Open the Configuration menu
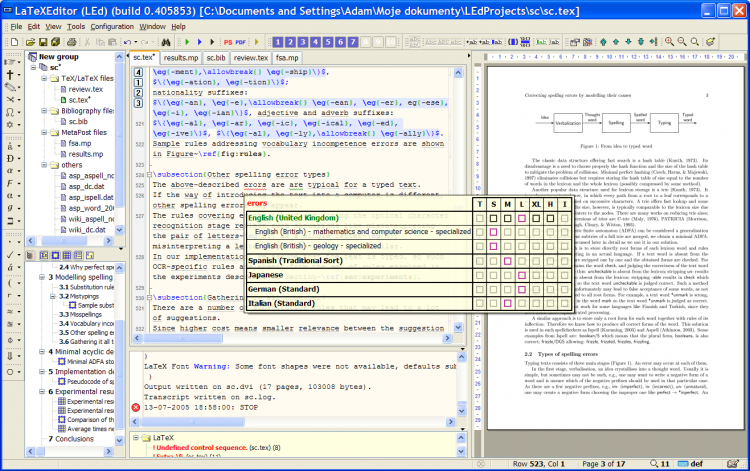The width and height of the screenshot is (750, 471). pos(111,25)
